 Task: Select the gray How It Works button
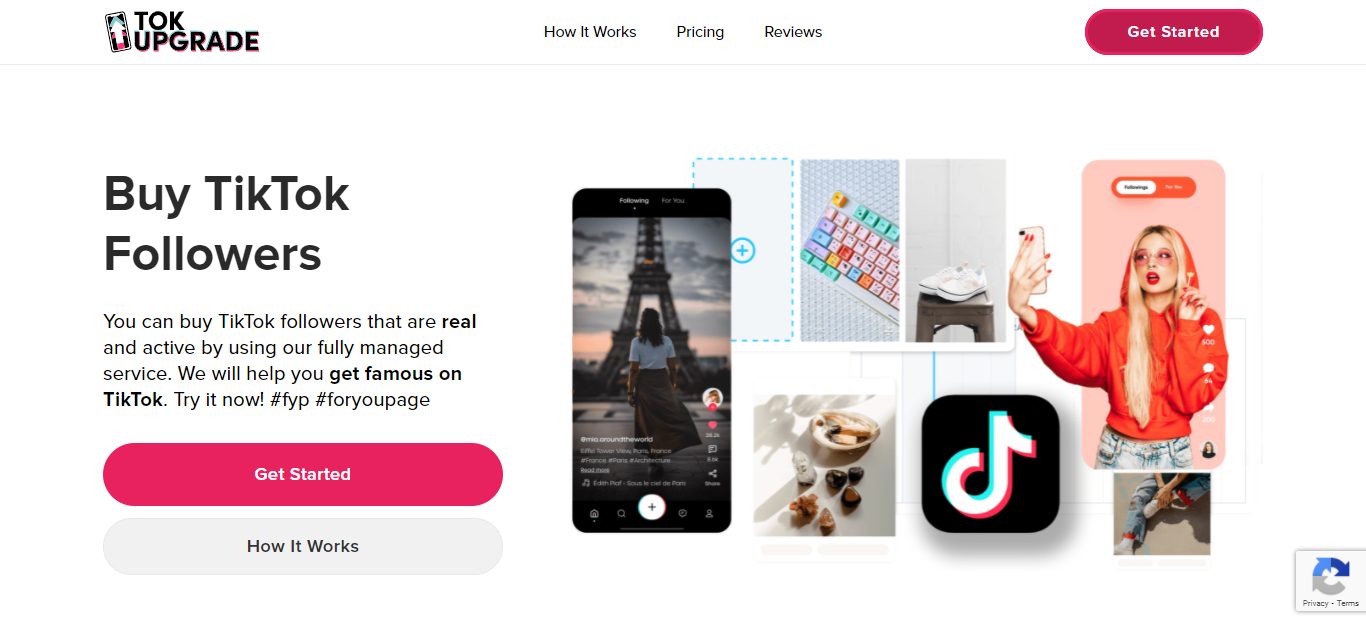303,546
